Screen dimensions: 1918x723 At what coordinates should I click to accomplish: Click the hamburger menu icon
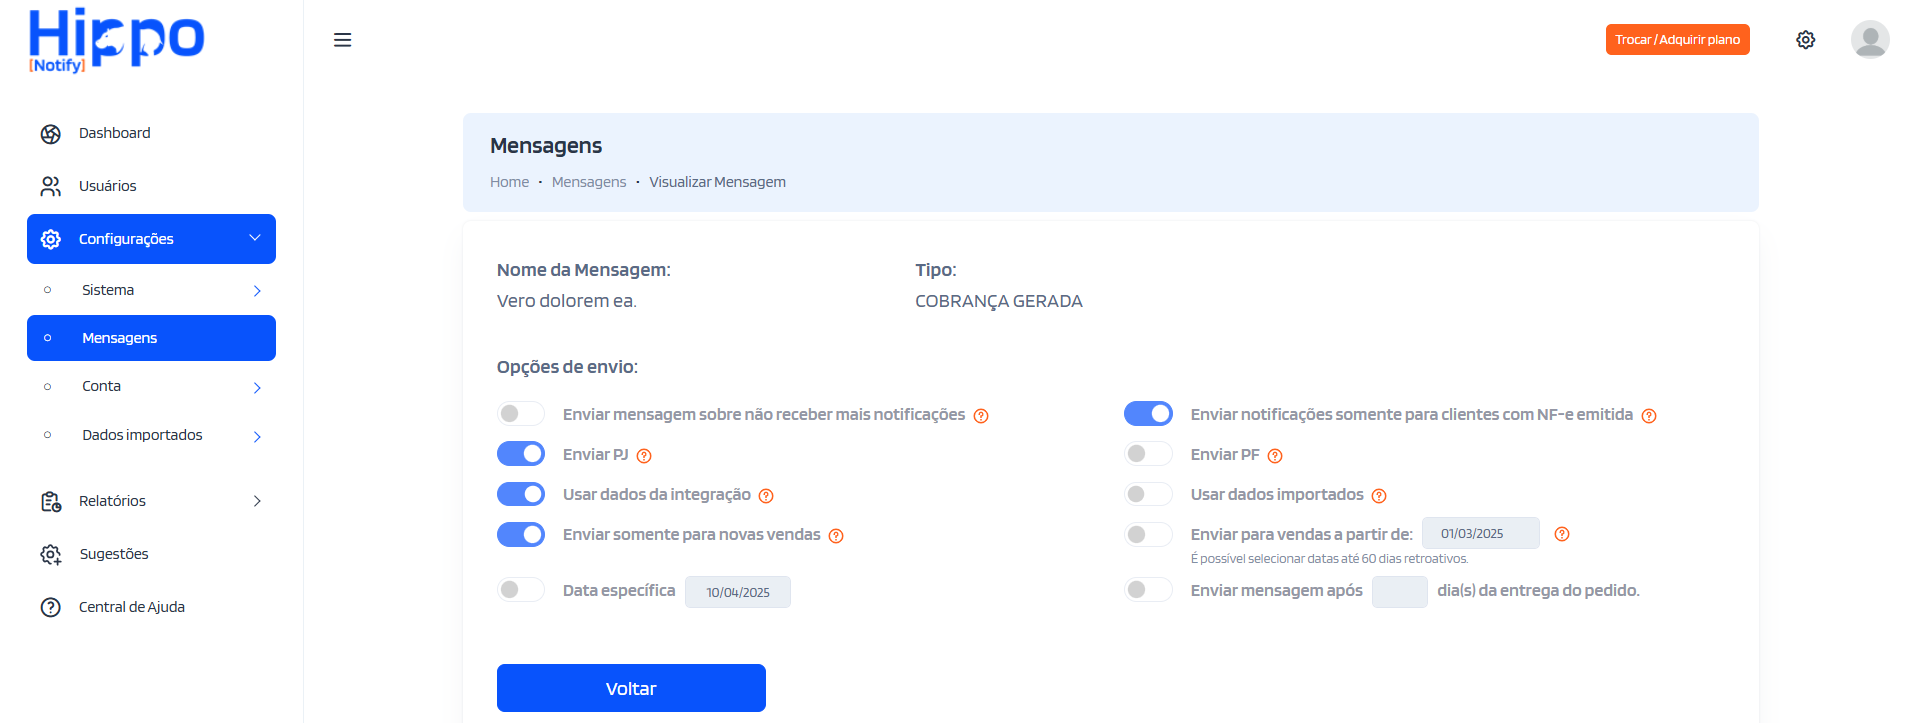pyautogui.click(x=342, y=40)
